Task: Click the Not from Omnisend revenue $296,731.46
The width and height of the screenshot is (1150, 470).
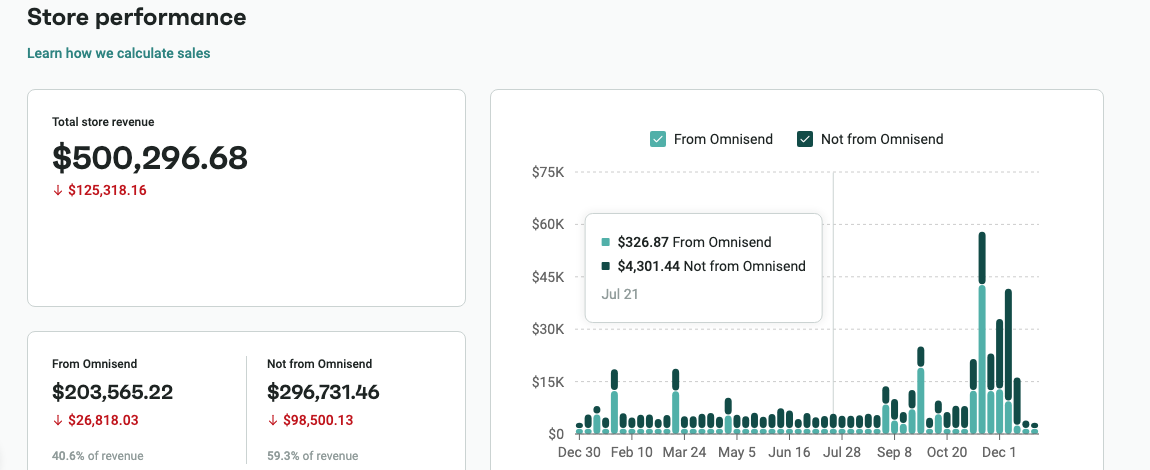Action: pos(323,392)
